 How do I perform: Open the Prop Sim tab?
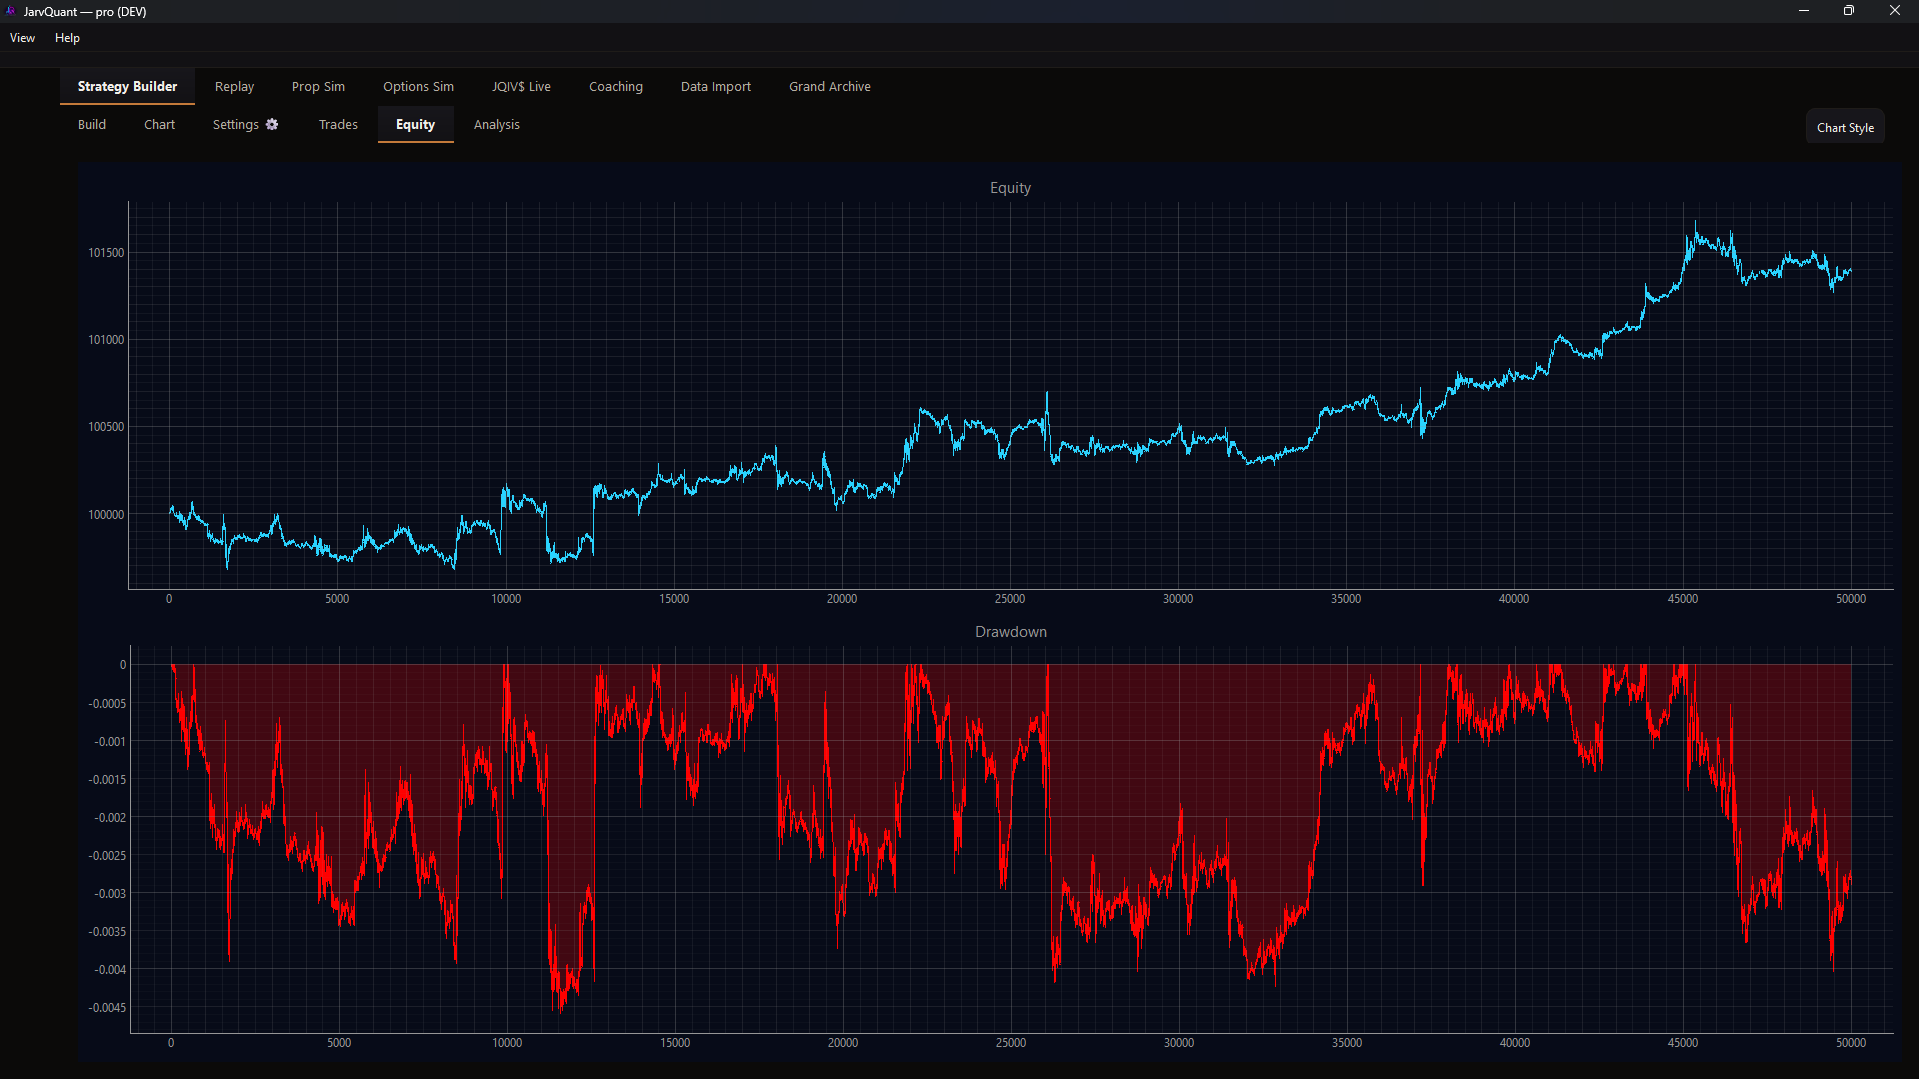pos(318,86)
